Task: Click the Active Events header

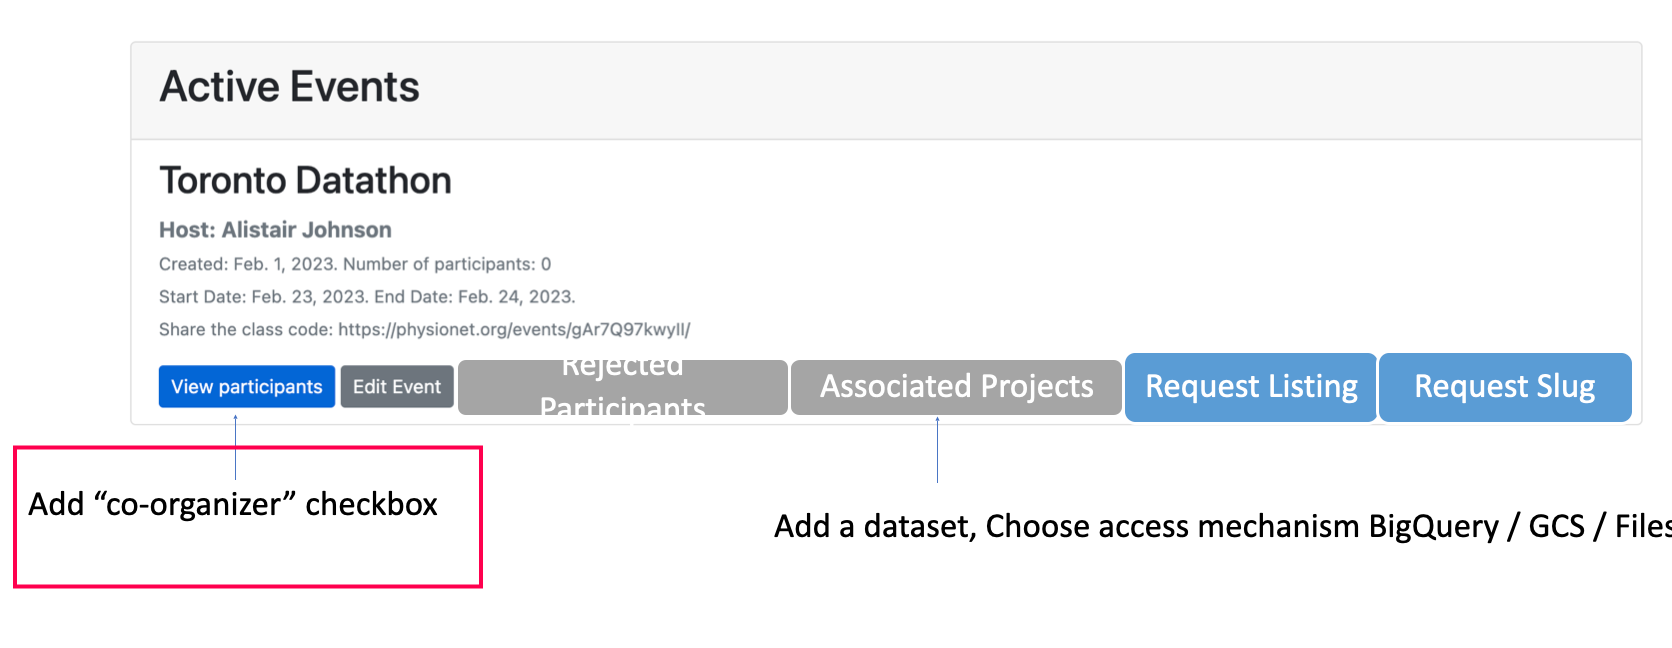Action: coord(289,86)
